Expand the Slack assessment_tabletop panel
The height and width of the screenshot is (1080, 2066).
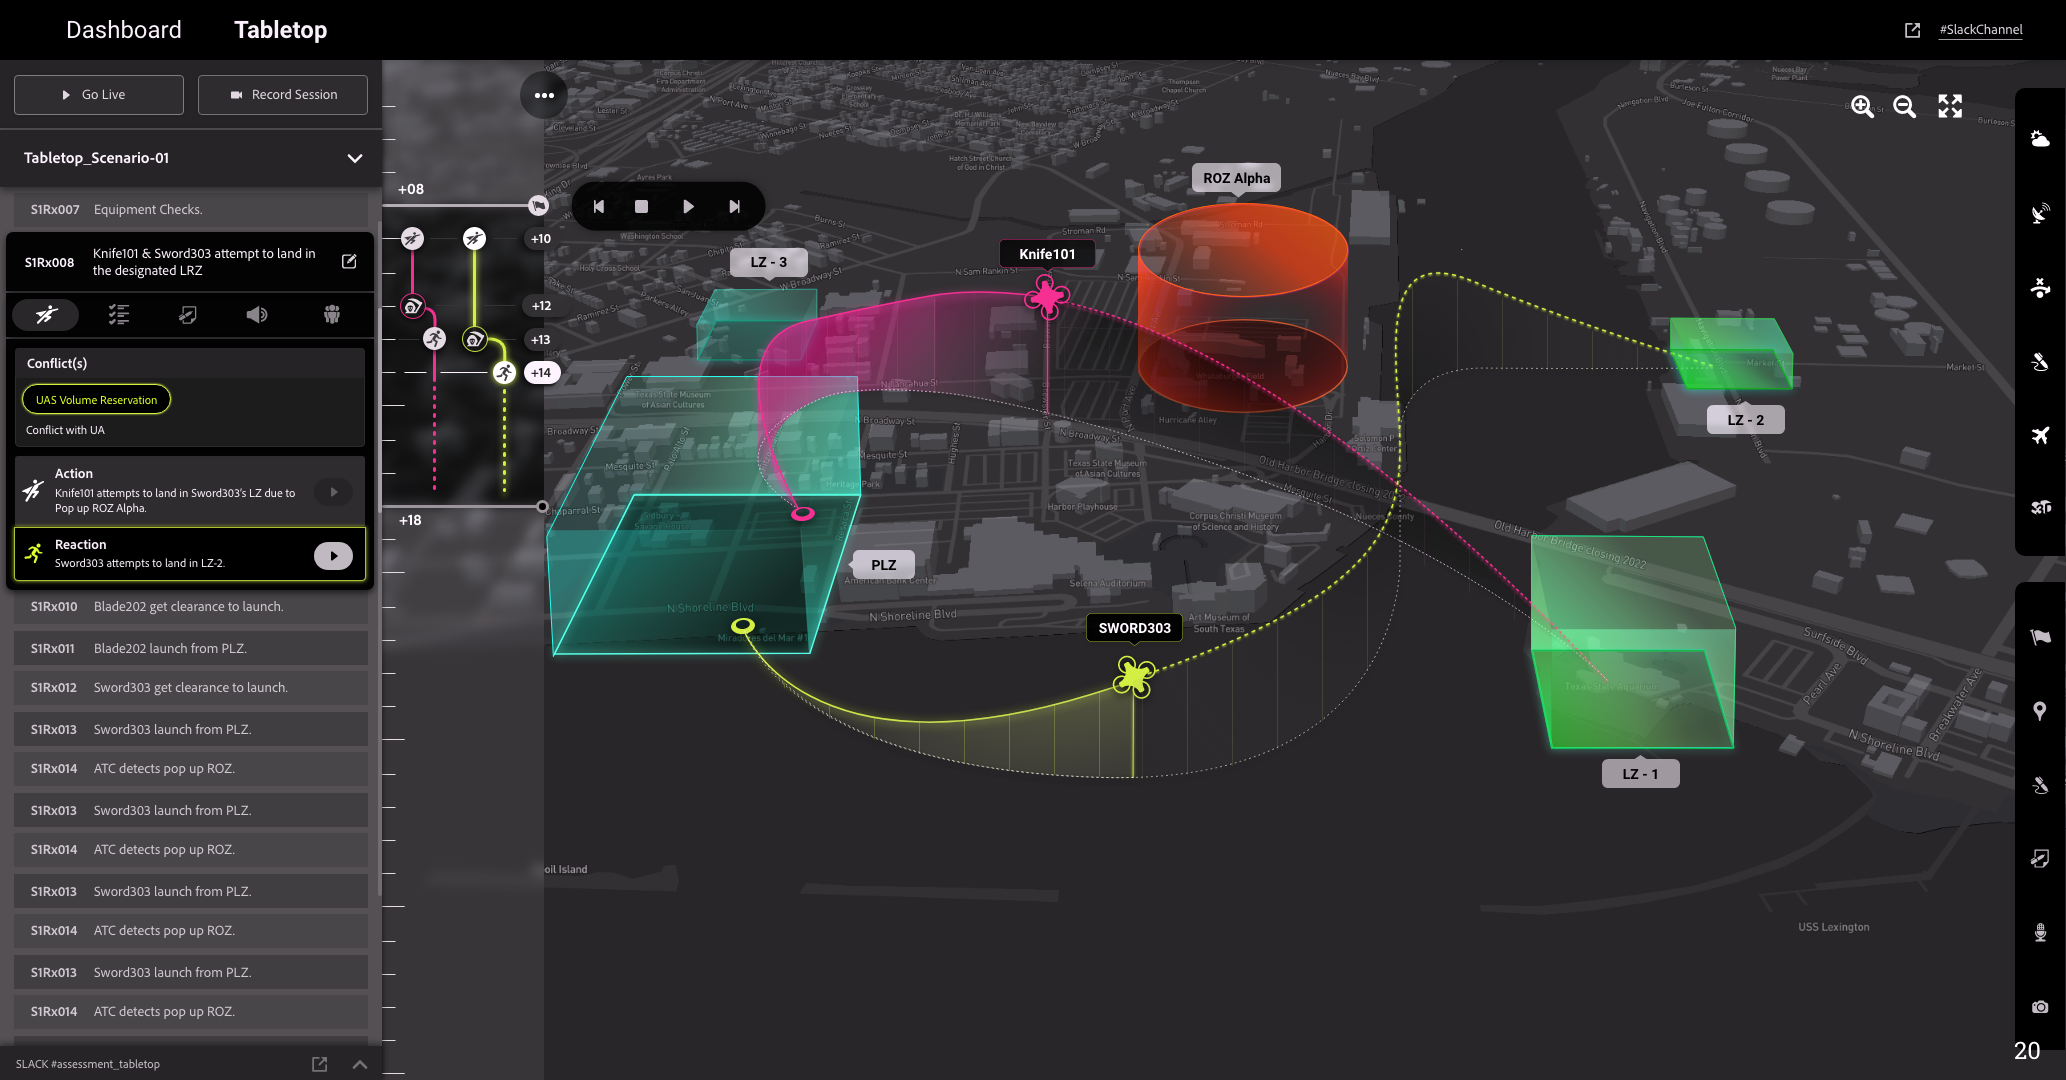click(360, 1064)
